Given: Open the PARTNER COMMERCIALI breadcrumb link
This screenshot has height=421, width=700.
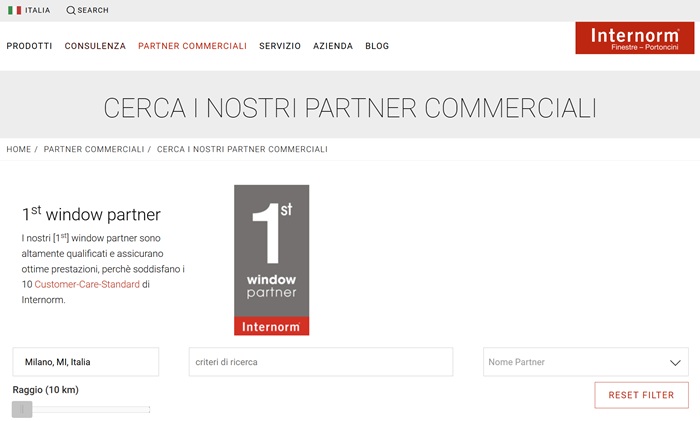Looking at the screenshot, I should point(94,149).
